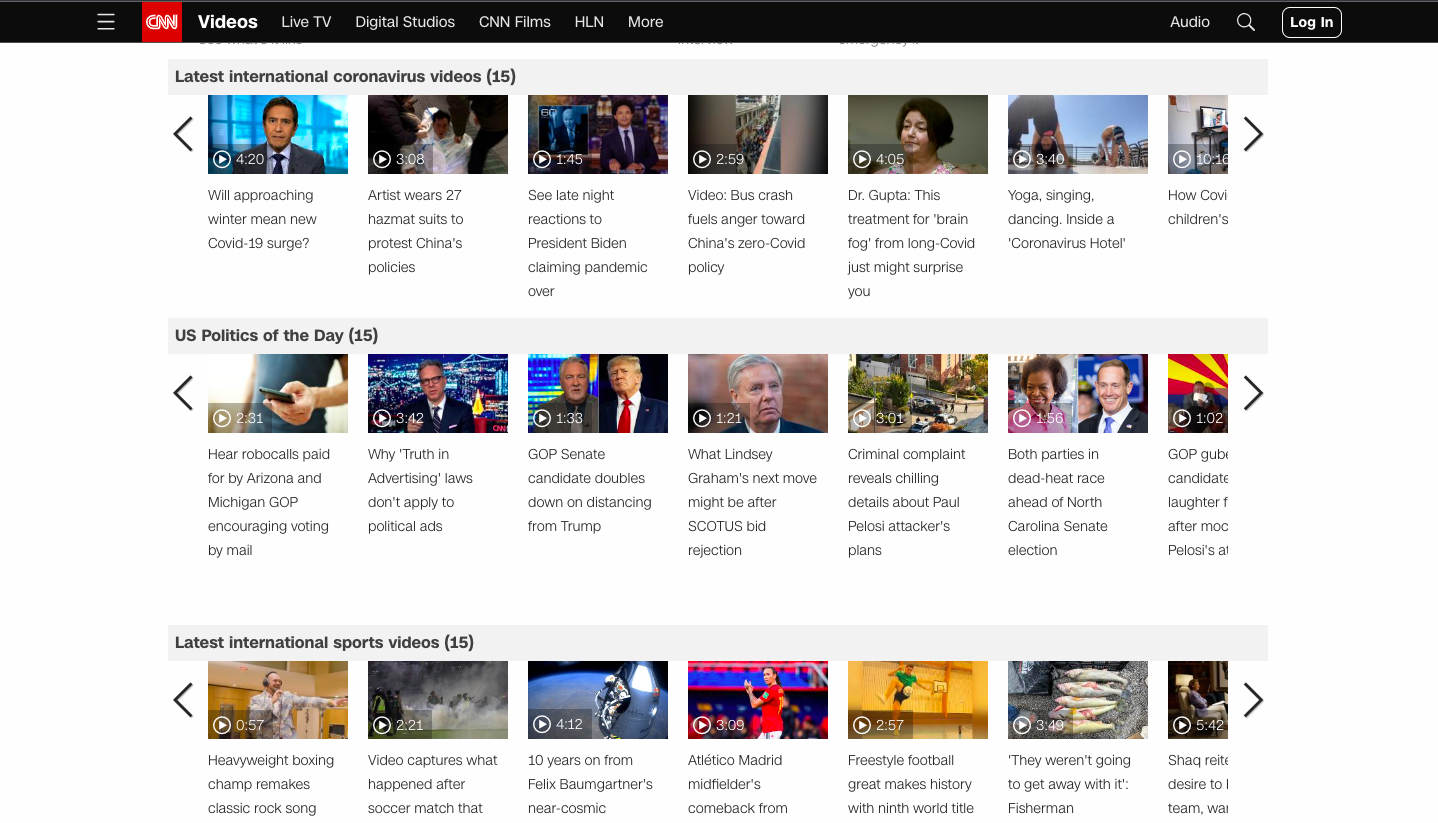Open the Audio section
Screen dimensions: 1438x823
pyautogui.click(x=1189, y=21)
